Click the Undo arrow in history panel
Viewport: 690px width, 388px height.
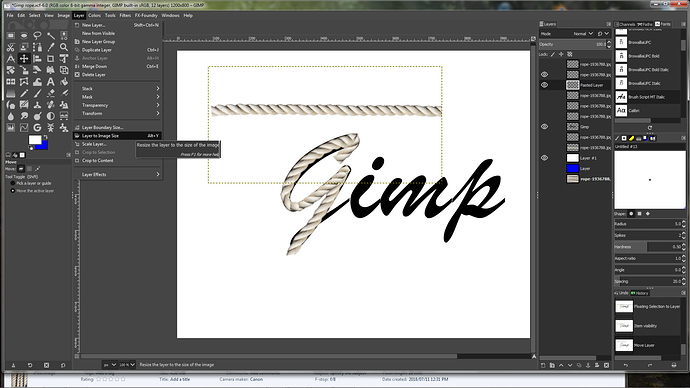[625, 365]
